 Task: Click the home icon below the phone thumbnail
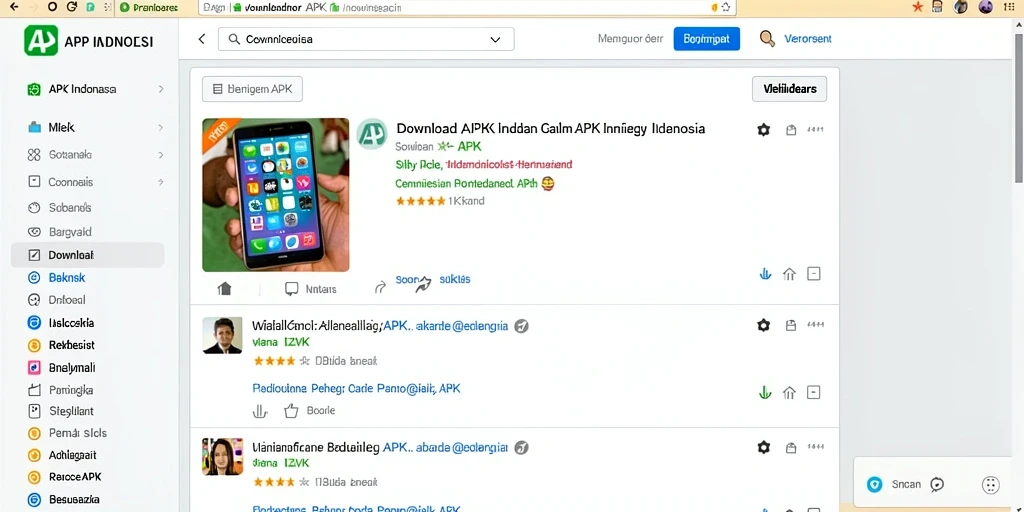224,289
